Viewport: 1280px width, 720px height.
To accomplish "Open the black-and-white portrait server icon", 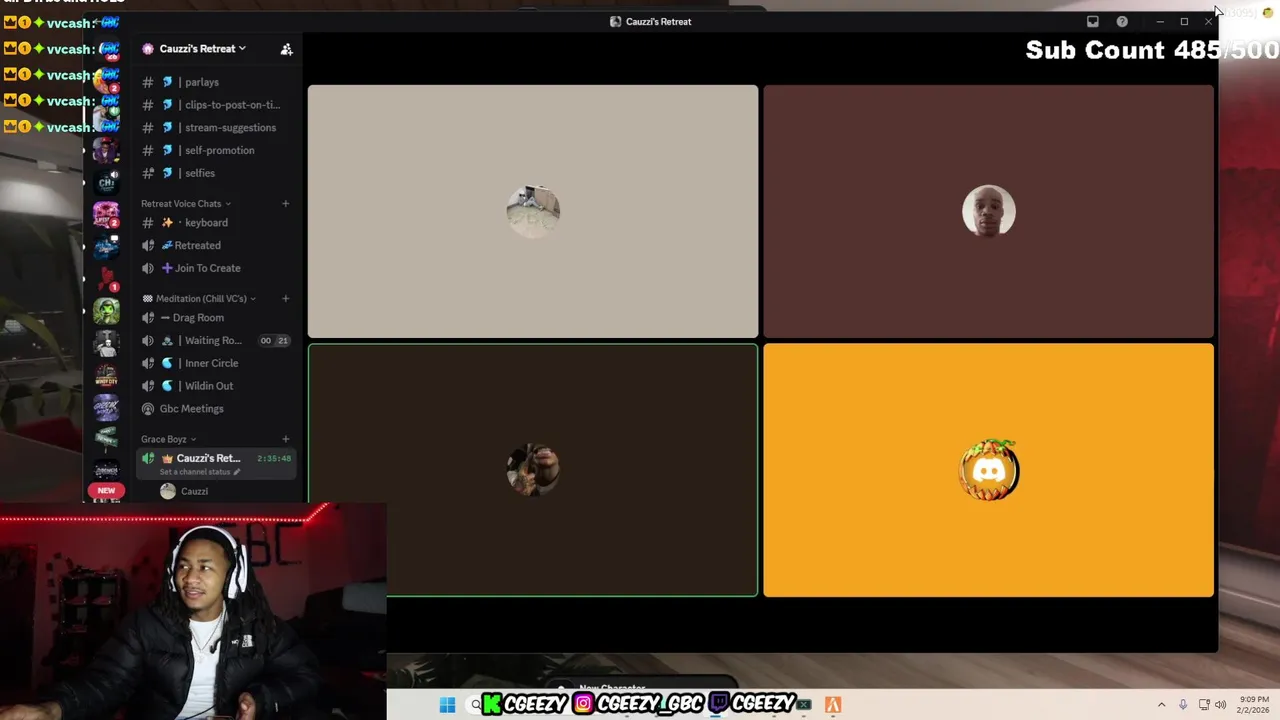I will [106, 344].
